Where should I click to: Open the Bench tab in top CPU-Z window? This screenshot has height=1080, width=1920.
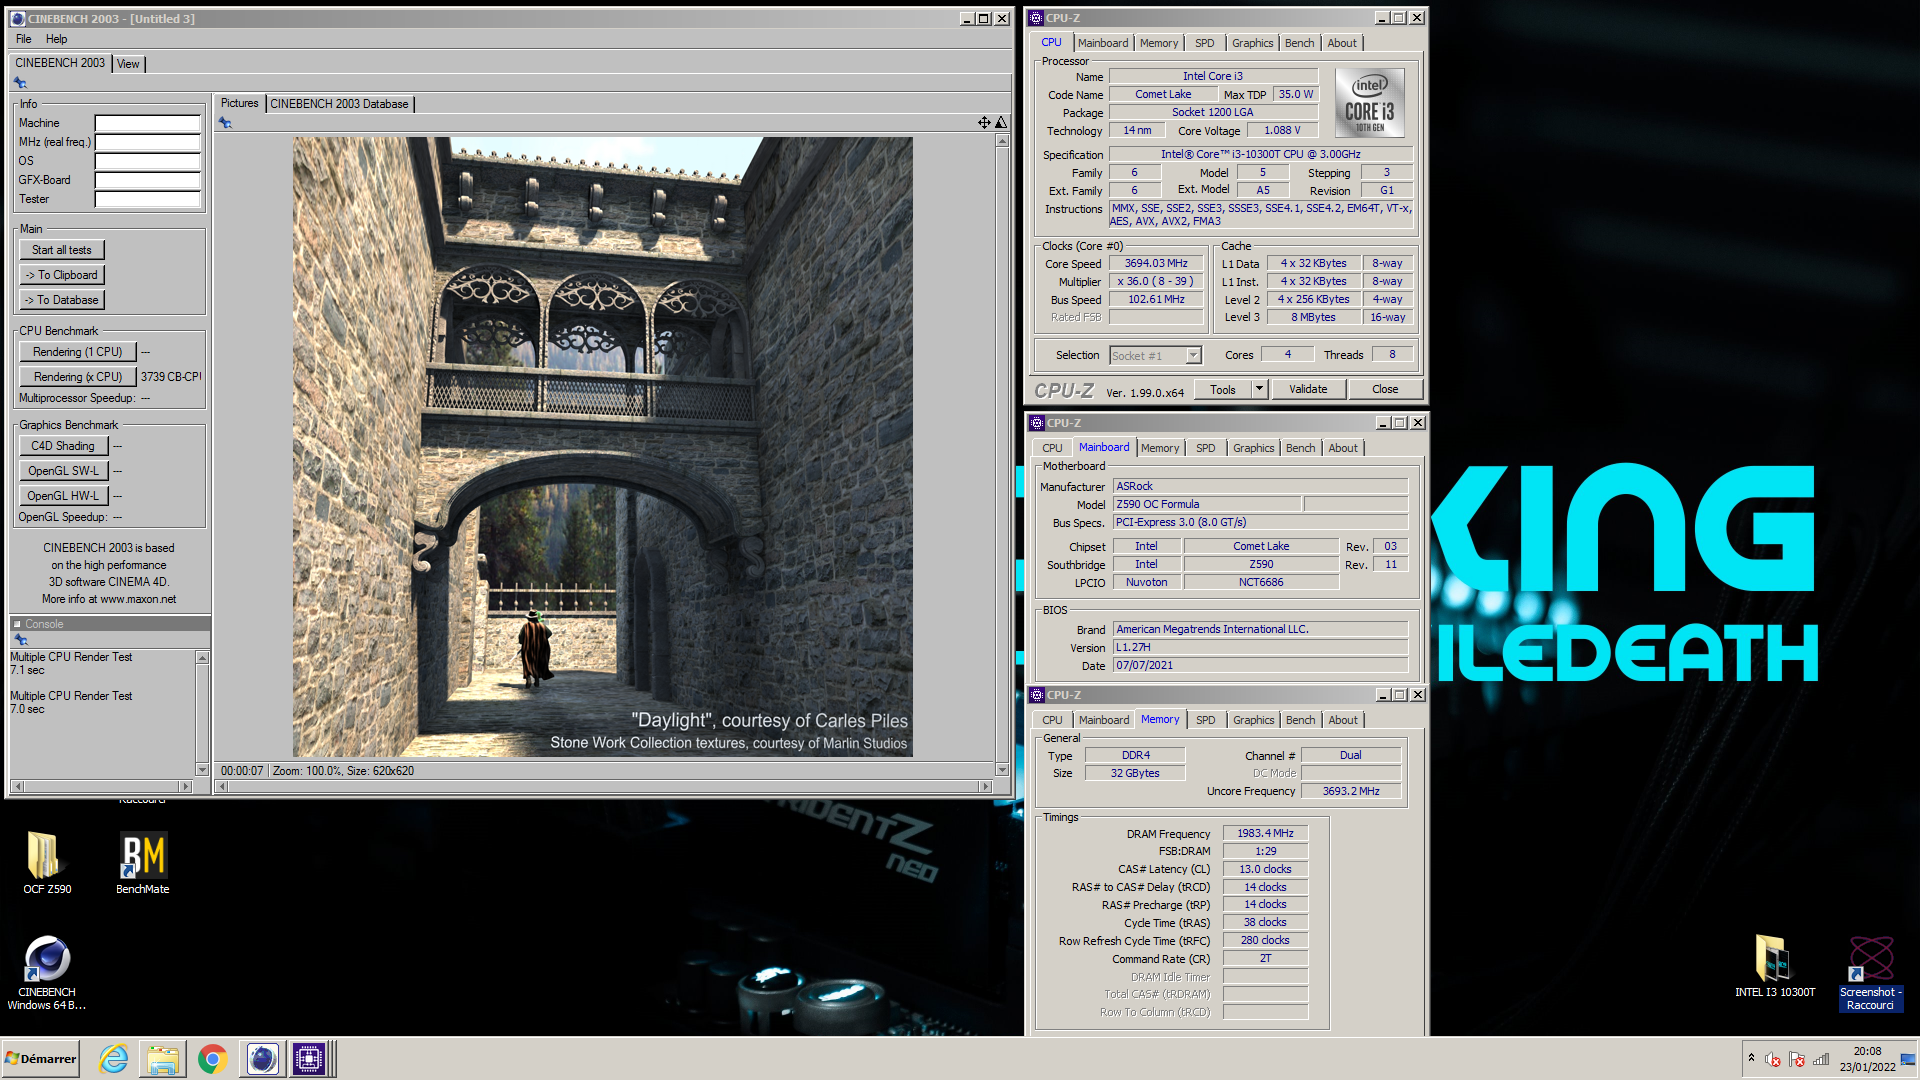pos(1300,43)
